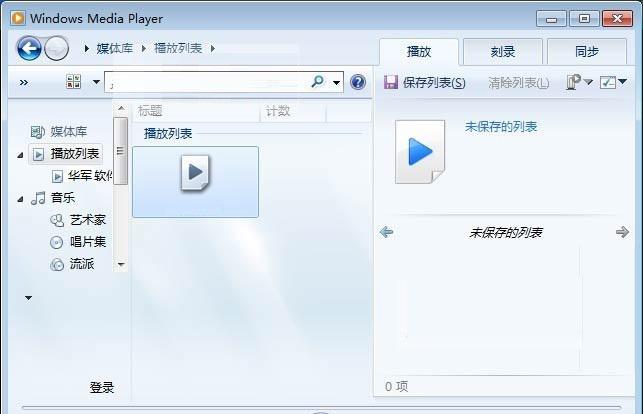Click the 未保存的列表 title link
Viewport: 643px width, 414px height.
click(x=501, y=127)
